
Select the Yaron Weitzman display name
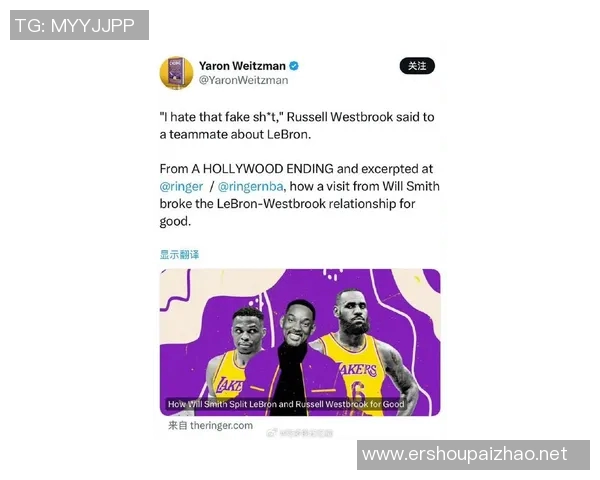tap(242, 66)
